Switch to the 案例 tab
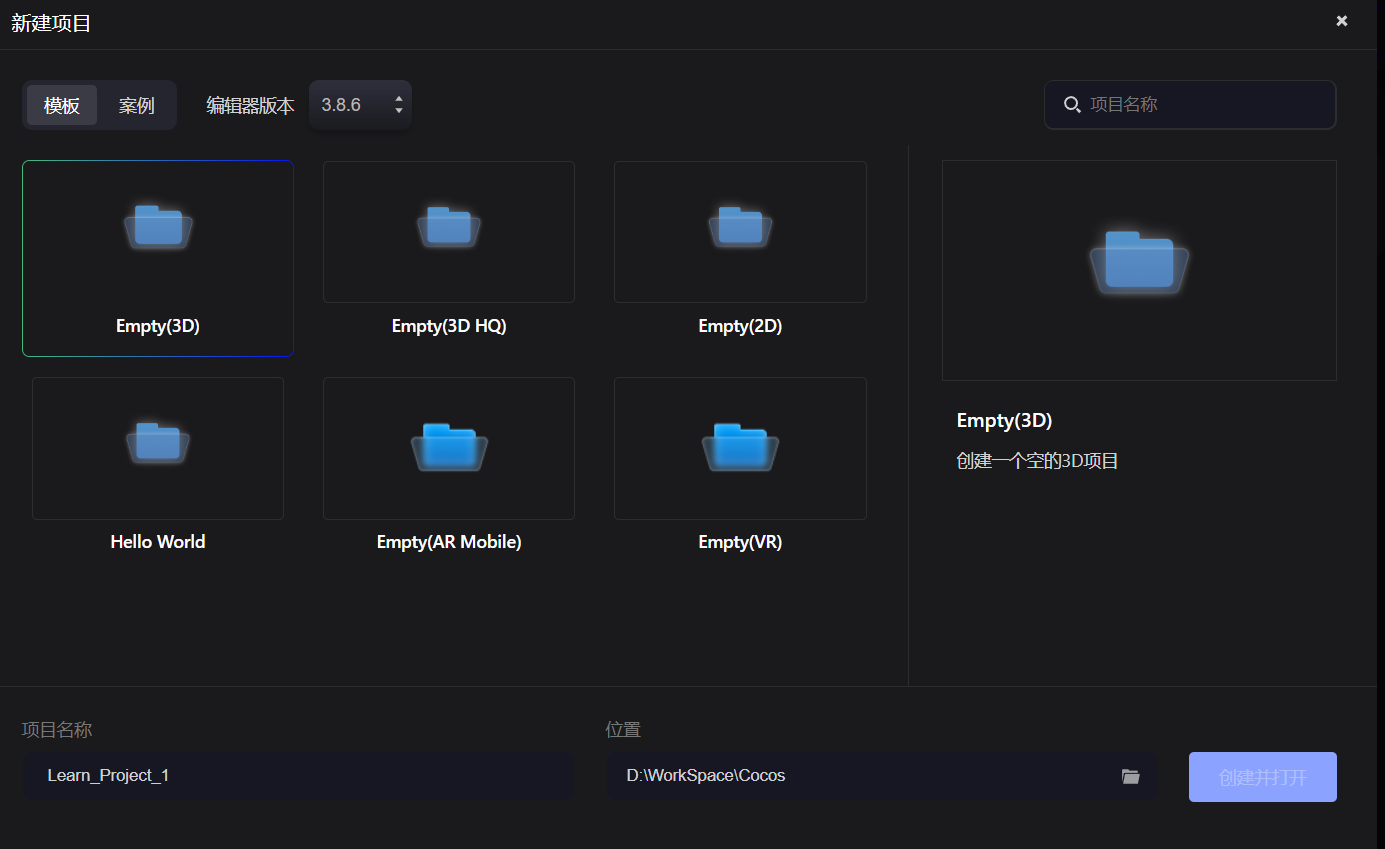1385x849 pixels. click(x=136, y=105)
